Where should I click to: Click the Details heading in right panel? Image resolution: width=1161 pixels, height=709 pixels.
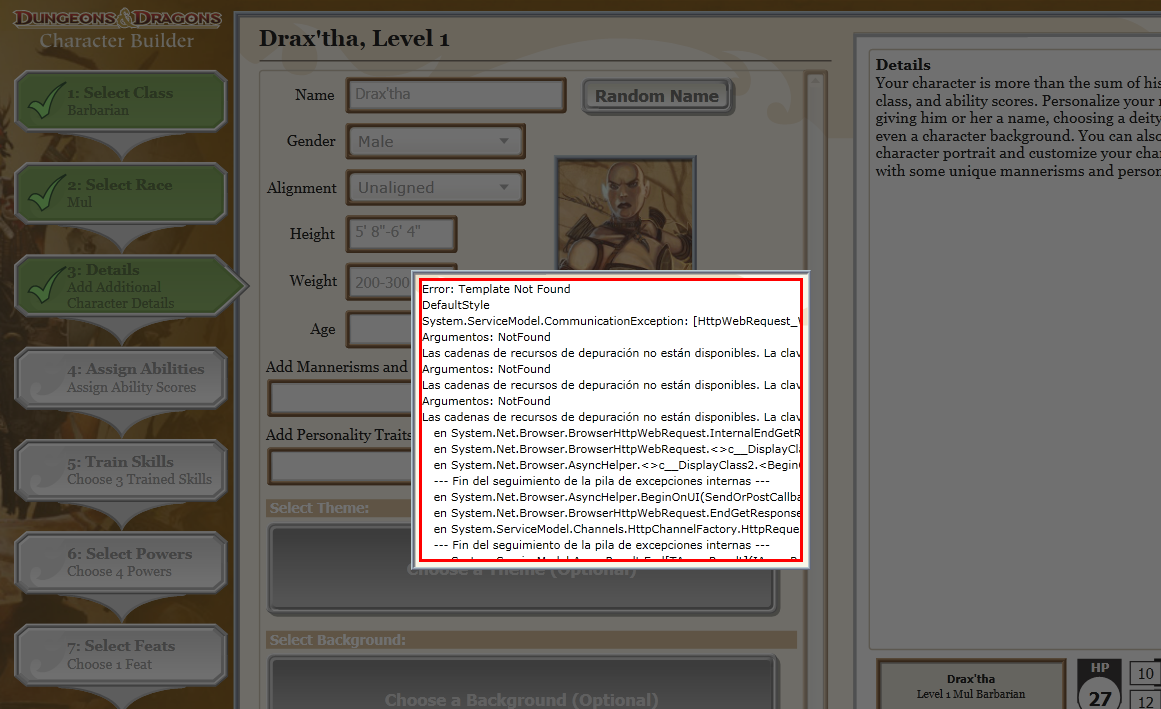[903, 64]
